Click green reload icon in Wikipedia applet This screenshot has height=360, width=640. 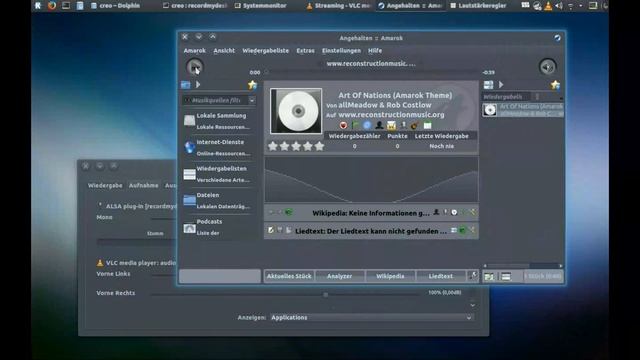pos(289,212)
